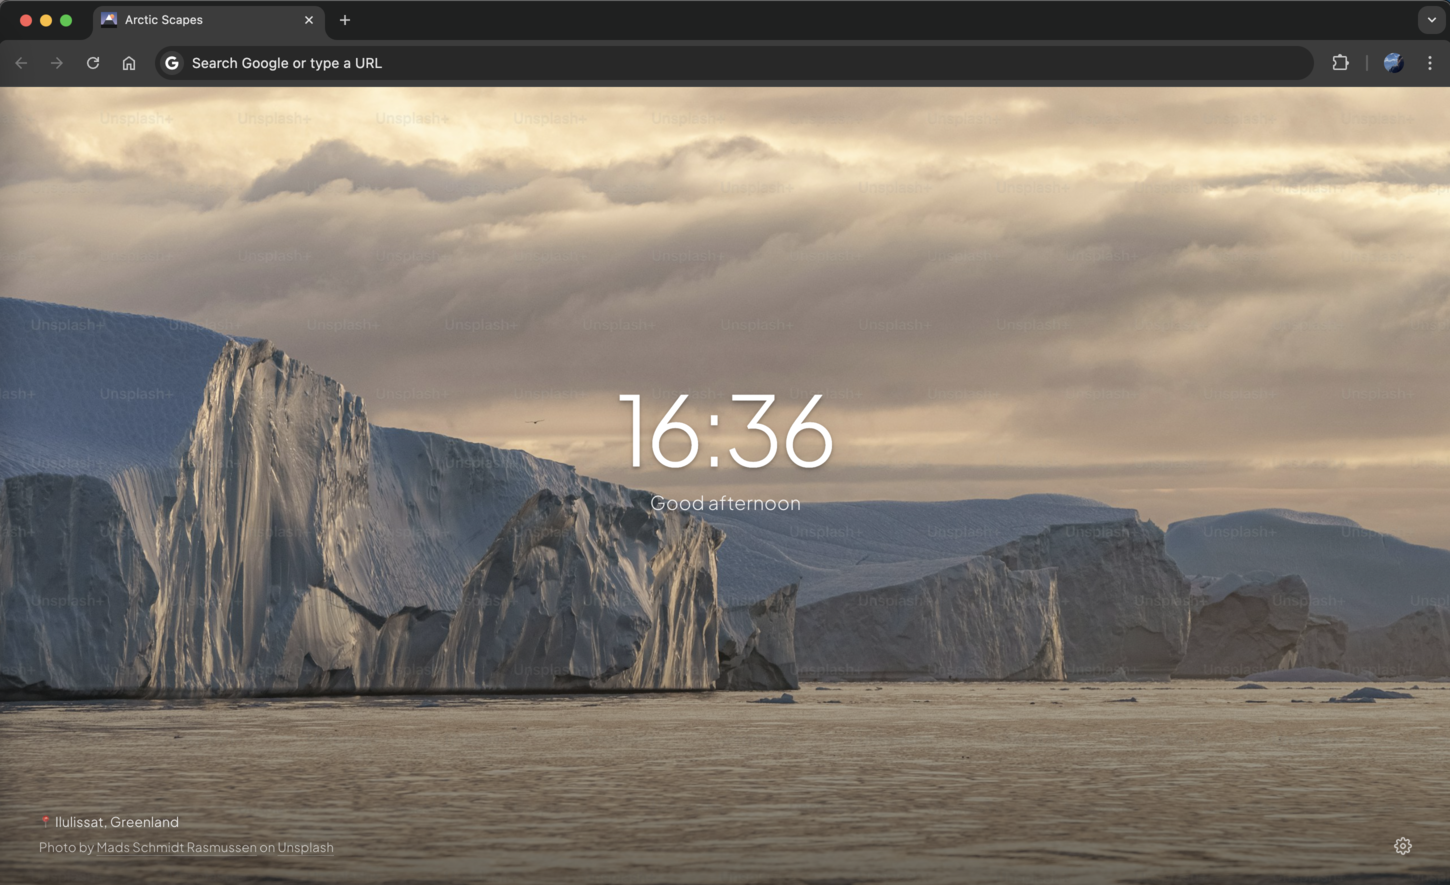
Task: Focus the Search Google or type a URL field
Action: click(x=700, y=63)
